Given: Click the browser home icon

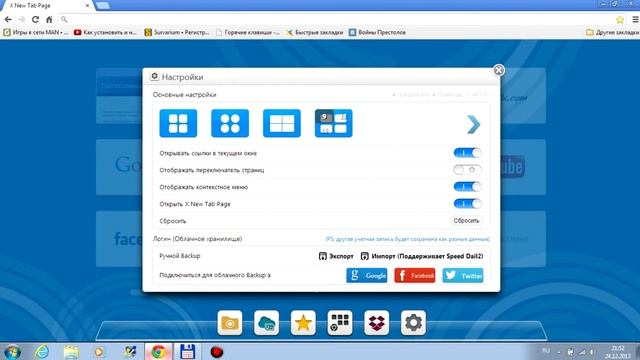Looking at the screenshot, I should (49, 19).
